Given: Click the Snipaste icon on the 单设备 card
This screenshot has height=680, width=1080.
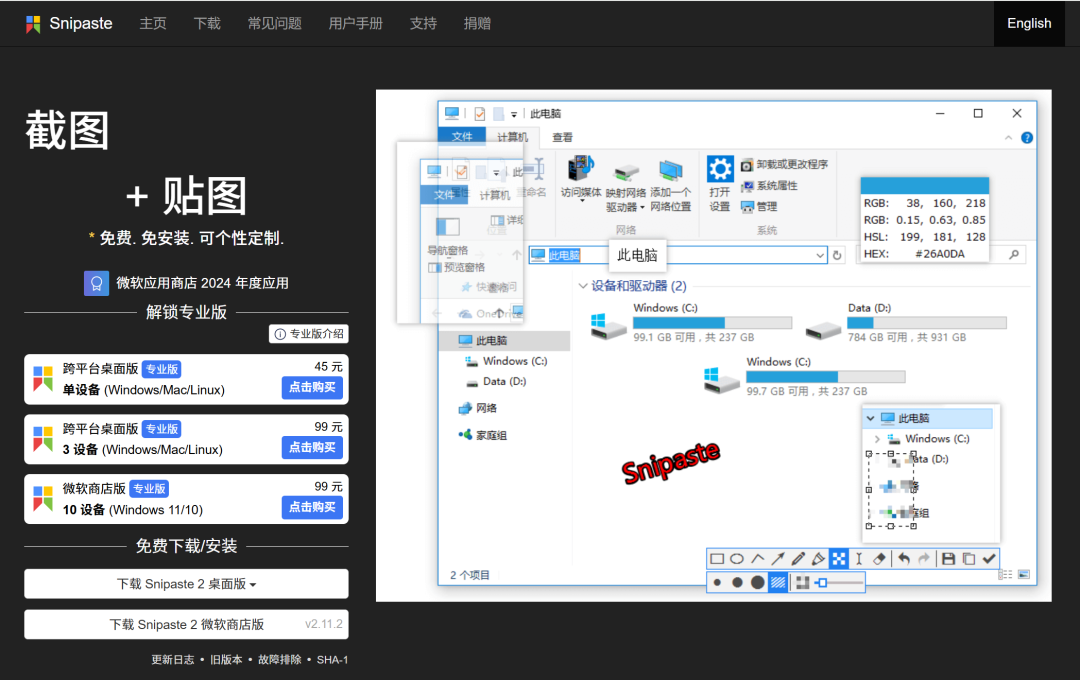Looking at the screenshot, I should click(43, 379).
